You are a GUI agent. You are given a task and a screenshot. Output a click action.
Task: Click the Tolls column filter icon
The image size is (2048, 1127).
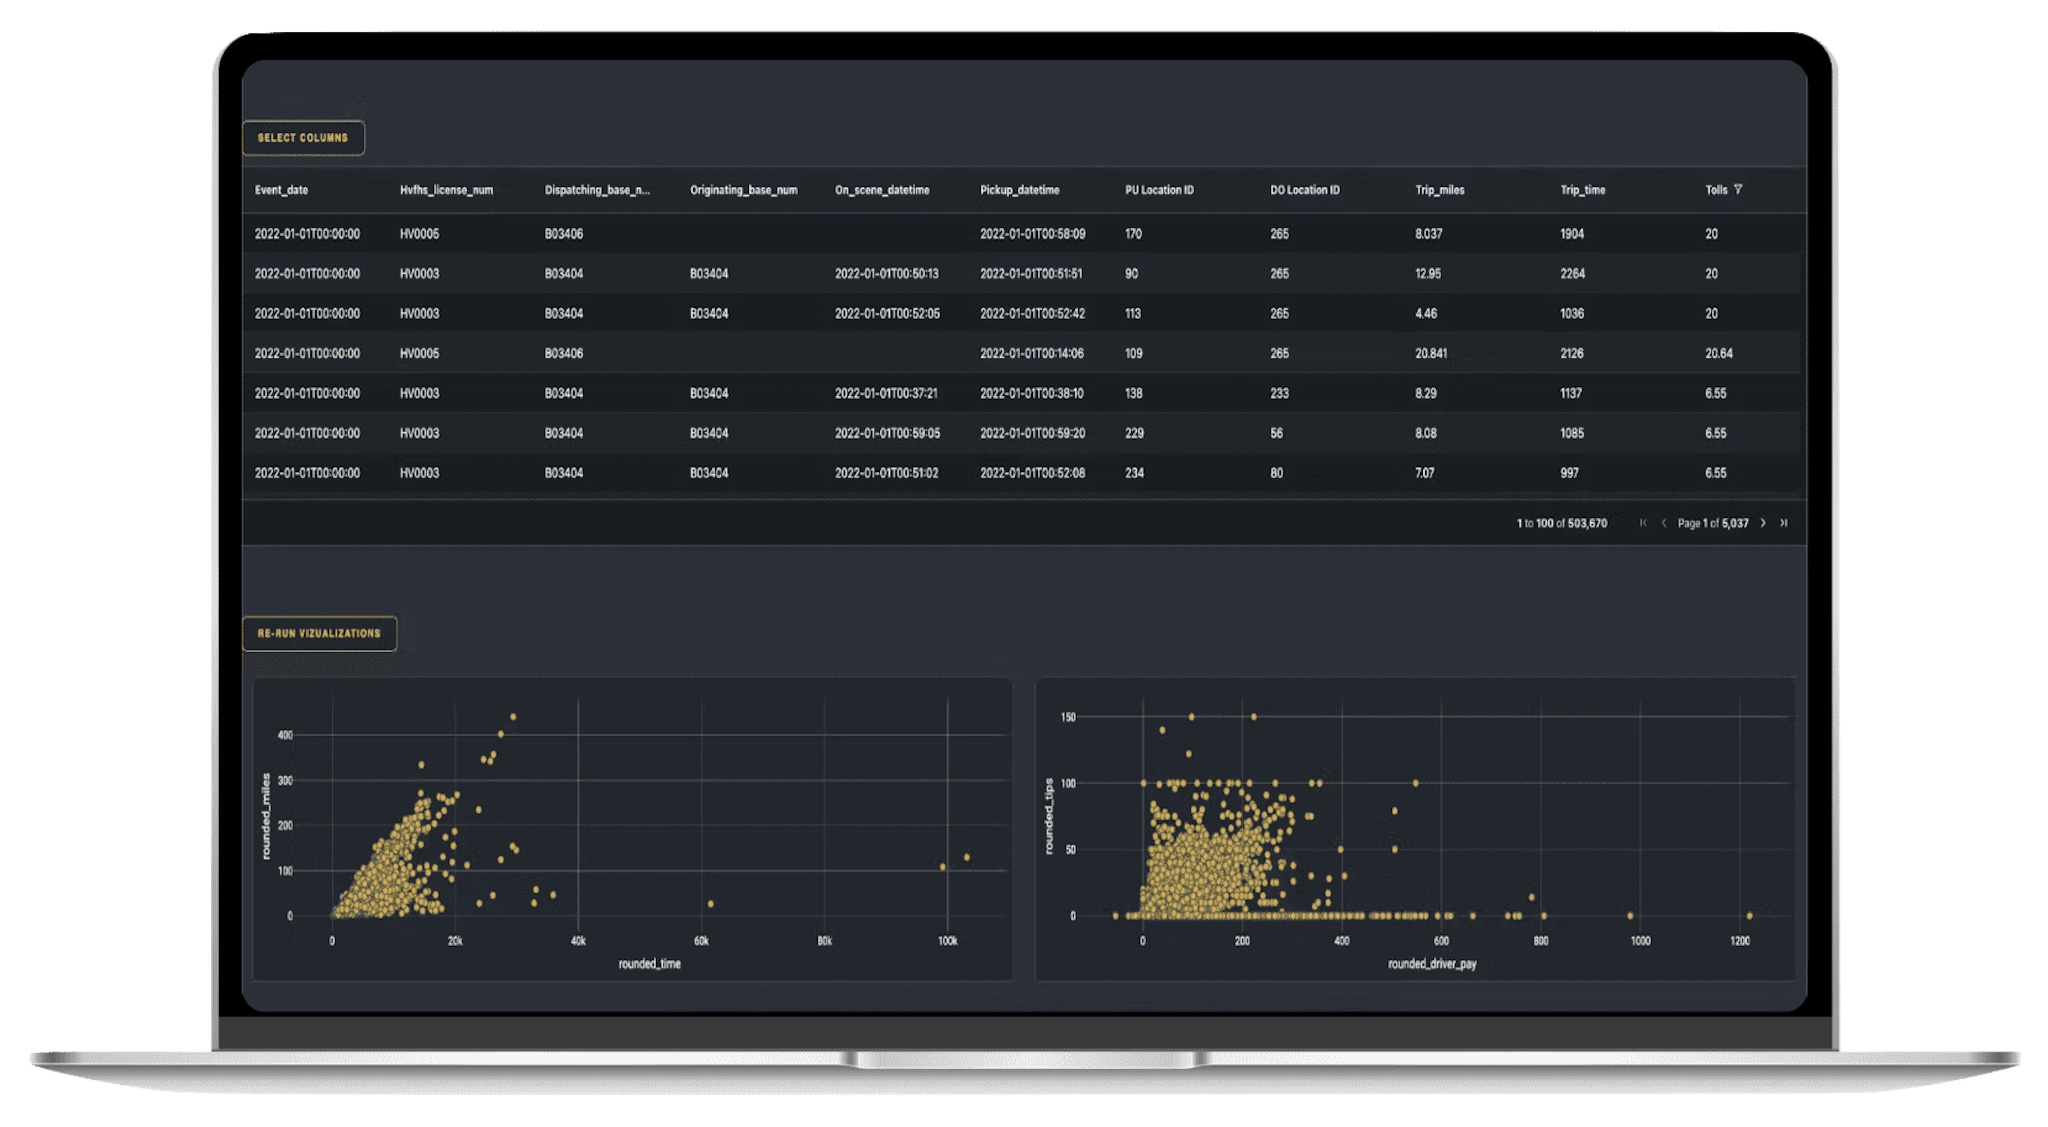pos(1738,190)
